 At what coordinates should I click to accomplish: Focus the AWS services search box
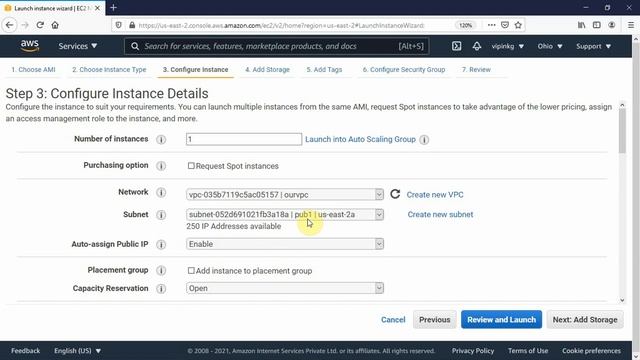click(x=277, y=46)
